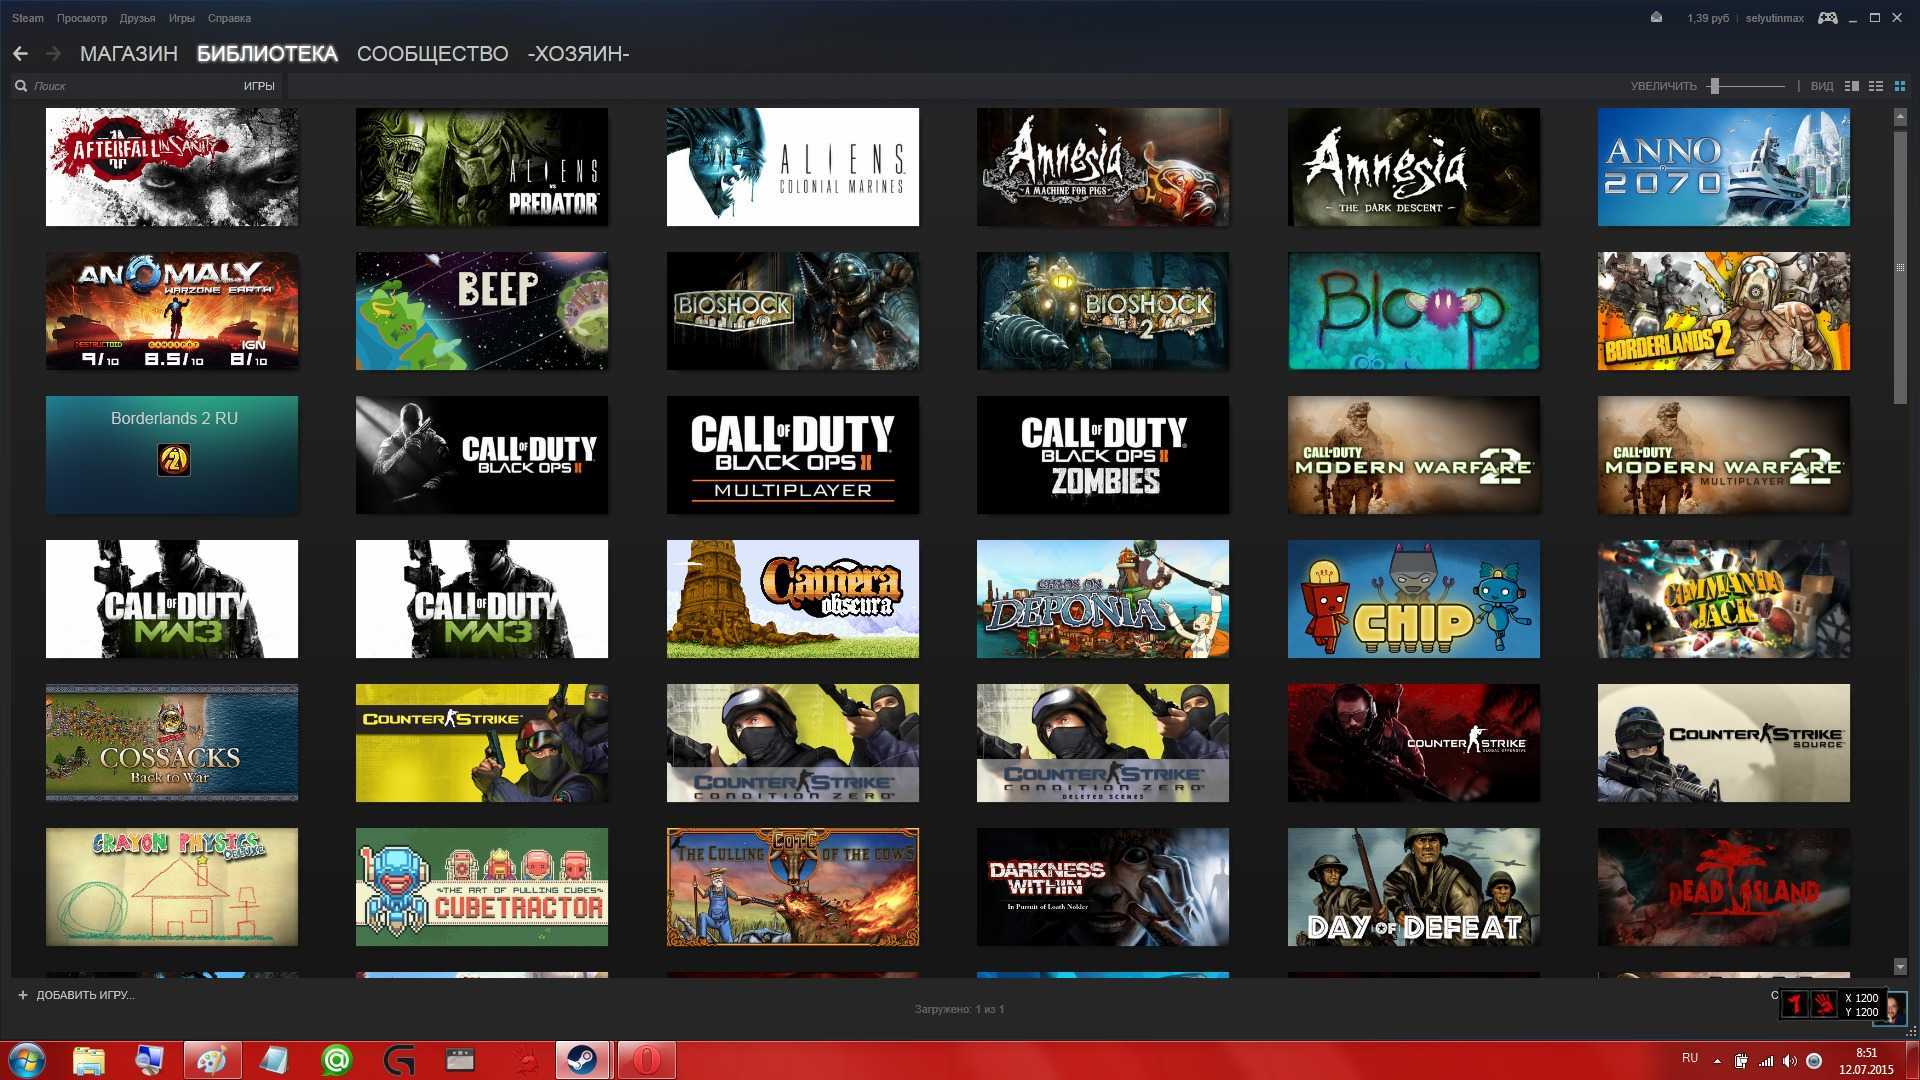Open Commando Jack thumbnail
Image resolution: width=1920 pixels, height=1080 pixels.
[1724, 599]
